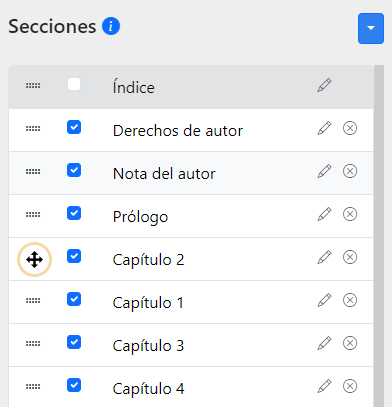This screenshot has height=407, width=392.
Task: Remove the Prólogo section
Action: click(350, 214)
